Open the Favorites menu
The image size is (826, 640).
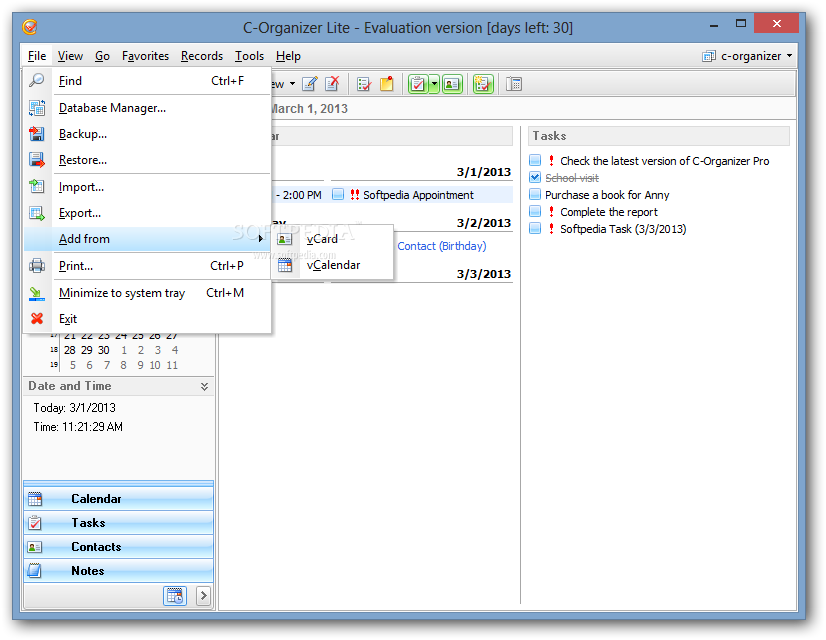point(145,56)
